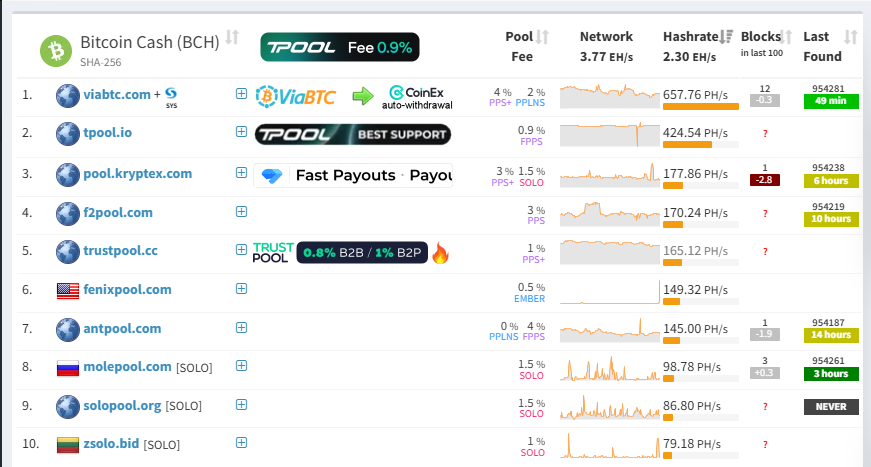Click the molepool.com hashrate history chart
The image size is (871, 467).
[610, 368]
